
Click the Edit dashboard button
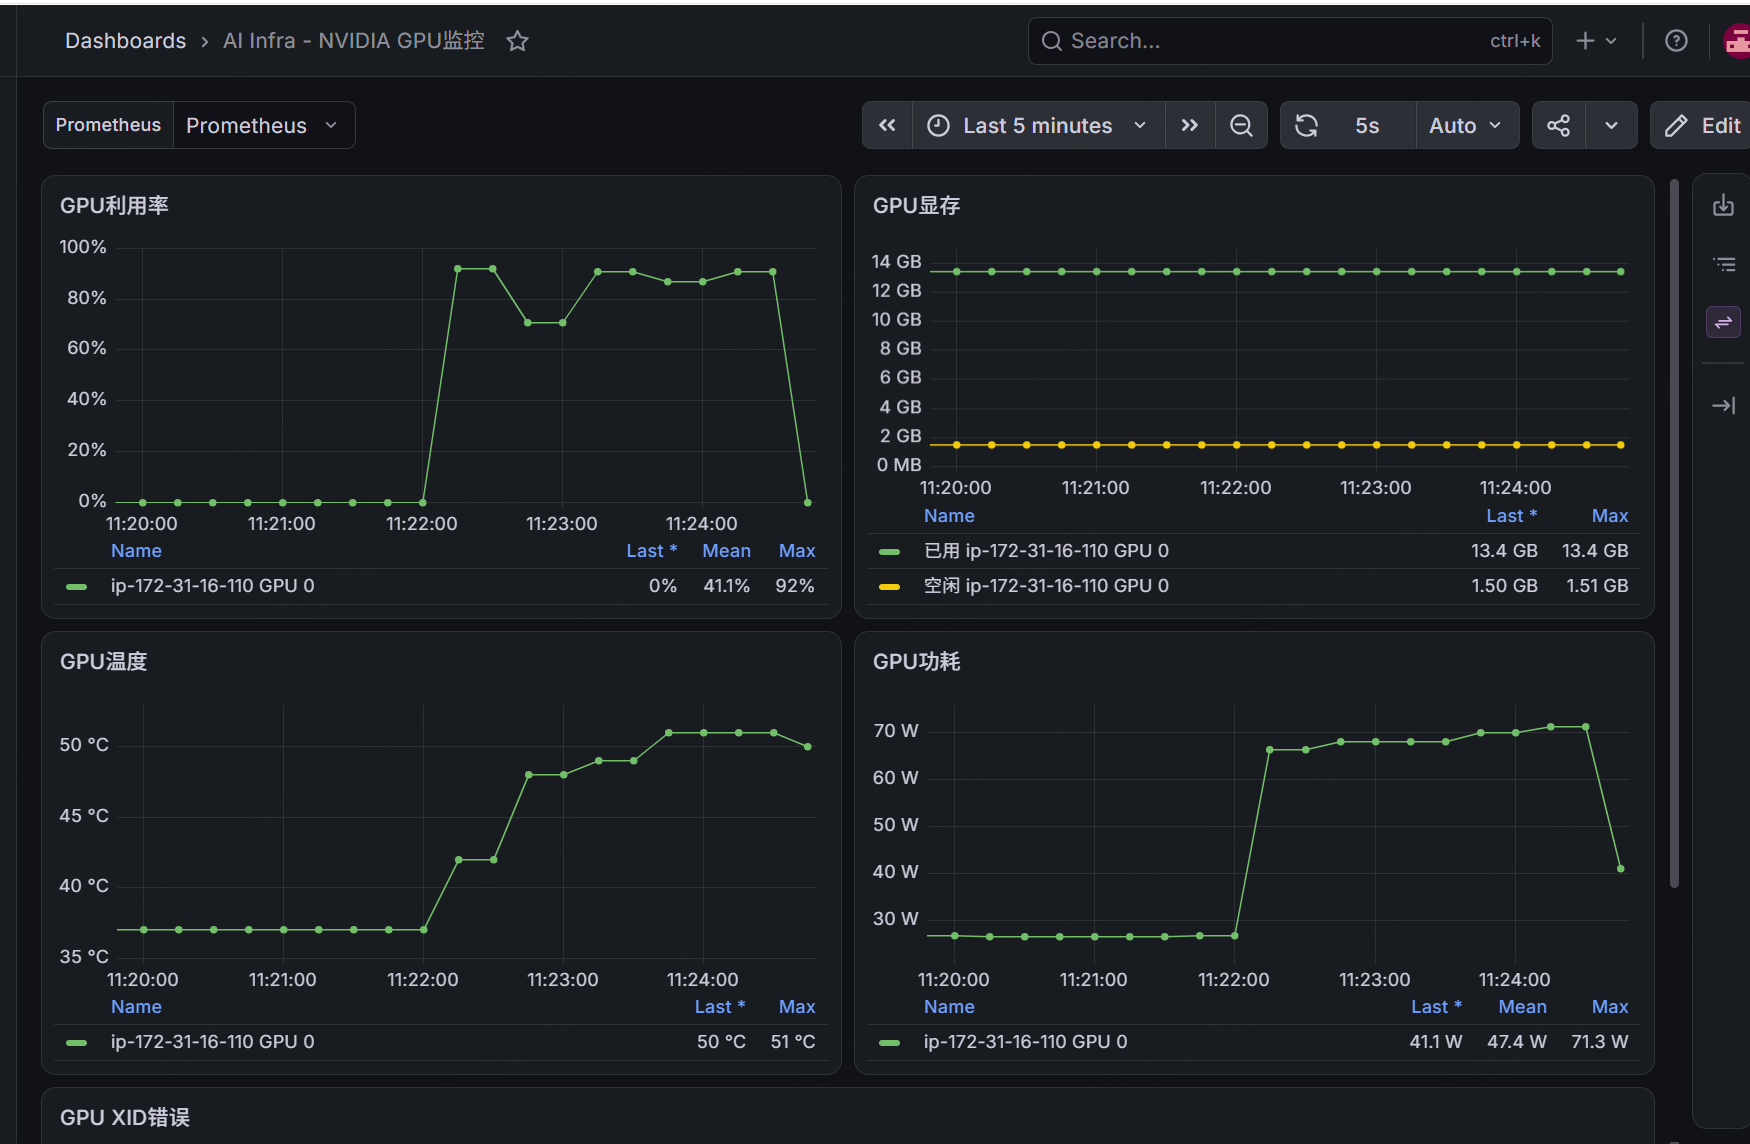pyautogui.click(x=1701, y=125)
